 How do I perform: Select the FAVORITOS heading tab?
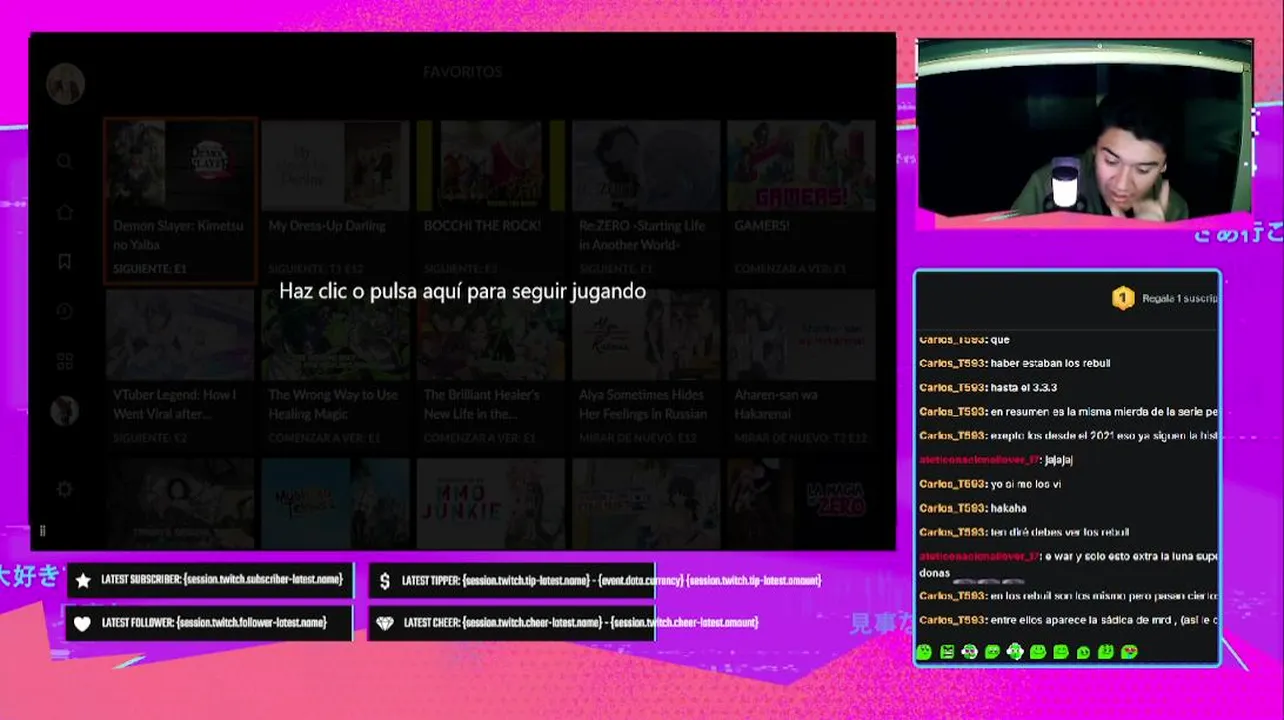tap(462, 72)
